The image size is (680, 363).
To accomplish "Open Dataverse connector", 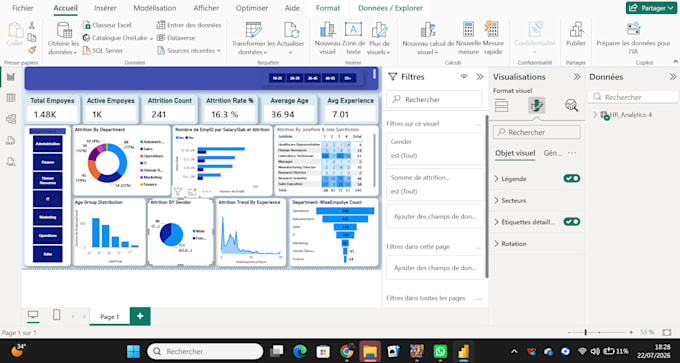I will pos(176,38).
